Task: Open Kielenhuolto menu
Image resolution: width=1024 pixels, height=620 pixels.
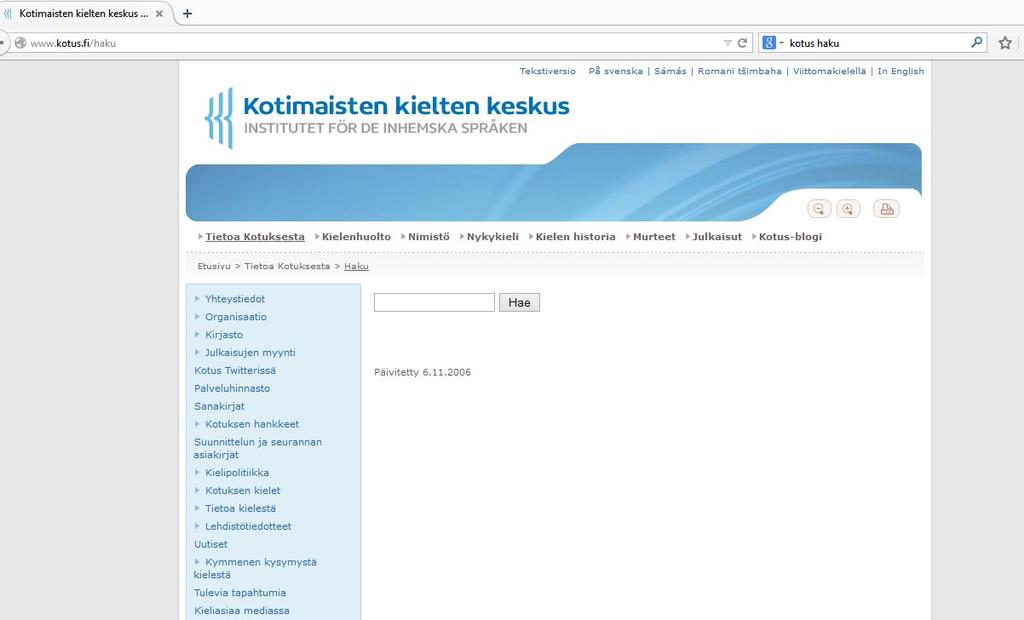Action: (356, 237)
